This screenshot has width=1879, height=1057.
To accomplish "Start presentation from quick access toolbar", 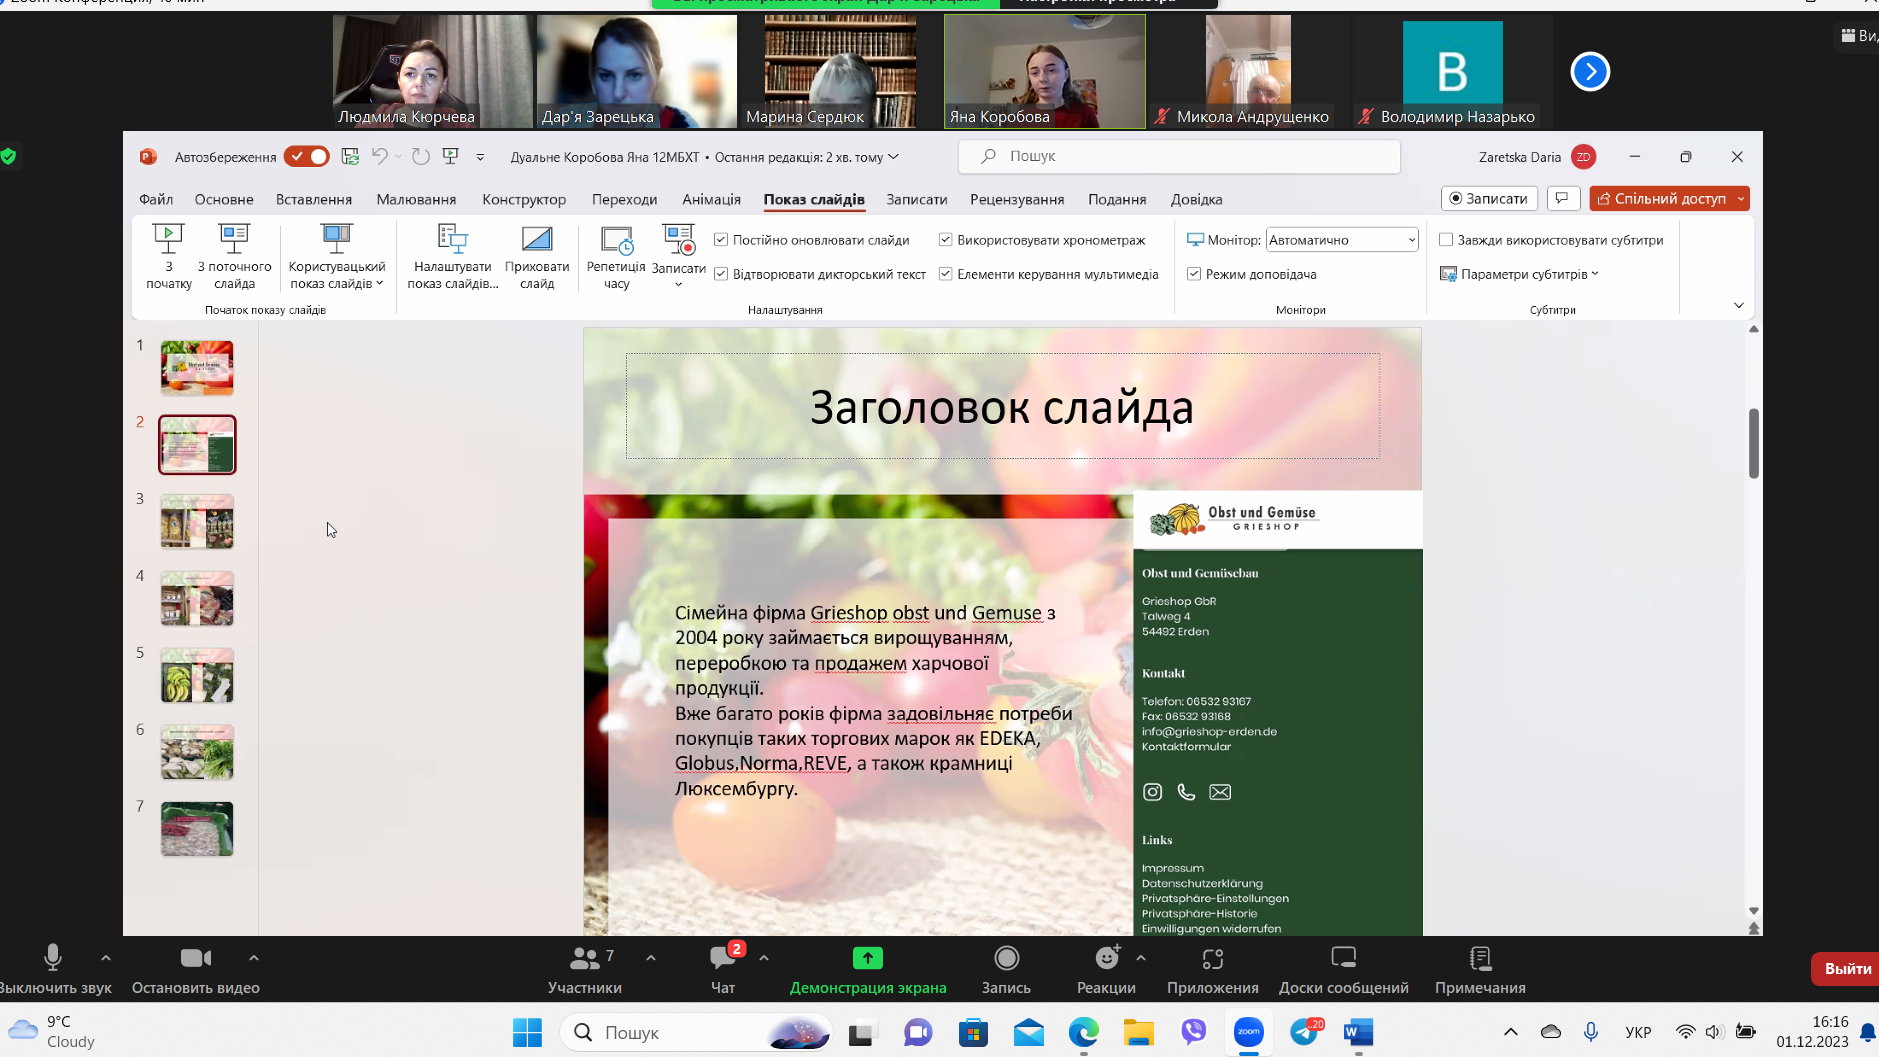I will point(451,156).
